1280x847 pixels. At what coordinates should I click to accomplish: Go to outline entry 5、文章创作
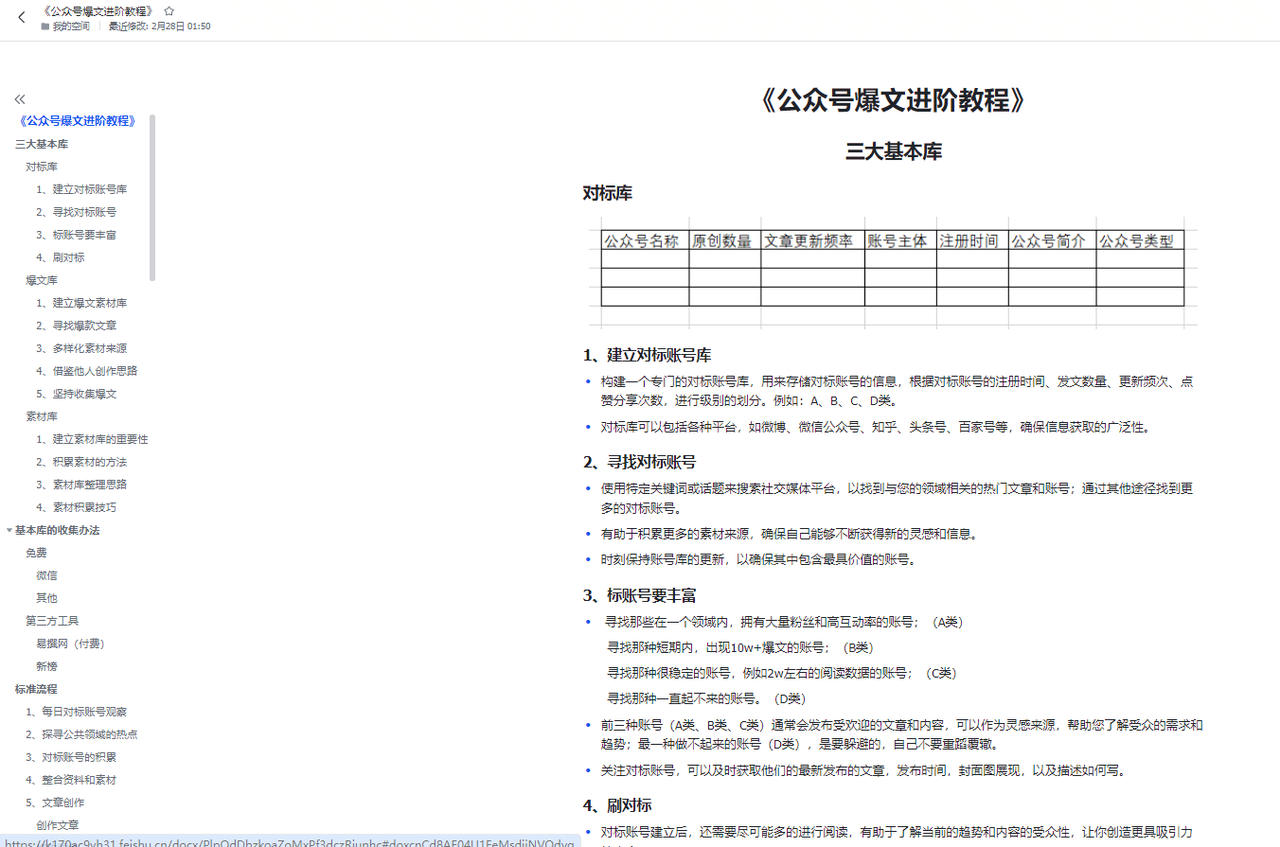[x=56, y=802]
